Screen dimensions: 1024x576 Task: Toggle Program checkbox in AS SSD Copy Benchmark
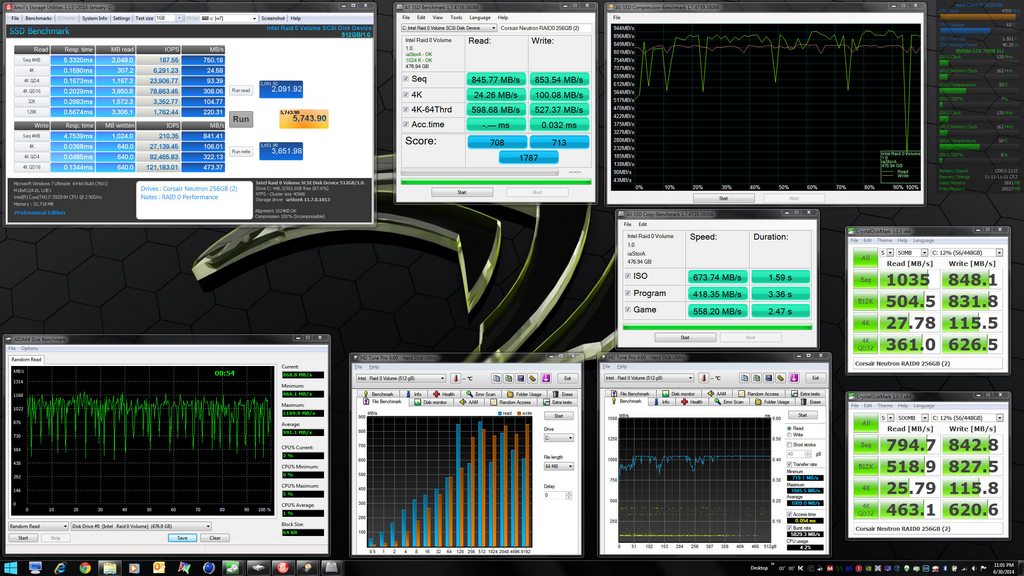point(628,293)
